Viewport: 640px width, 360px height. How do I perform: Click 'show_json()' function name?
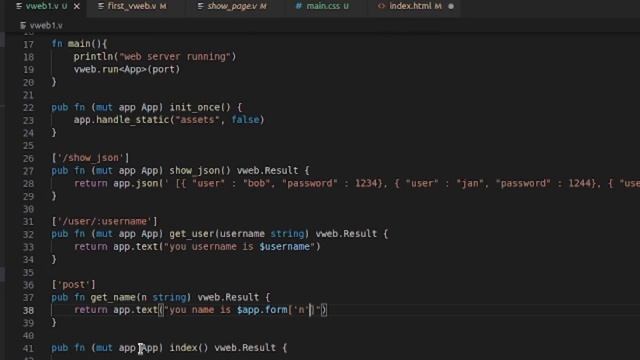tap(200, 170)
